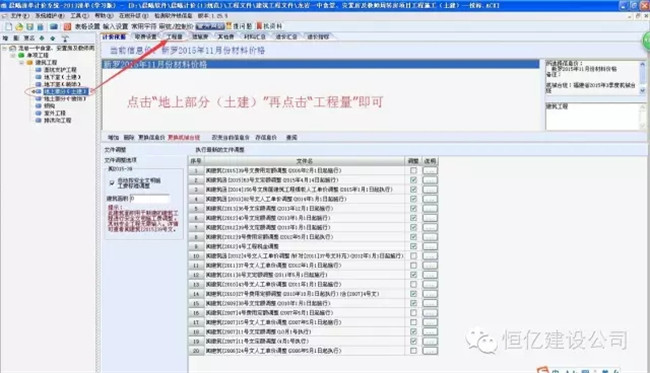
Task: Collapse the root project node in tree
Action: click(x=5, y=48)
